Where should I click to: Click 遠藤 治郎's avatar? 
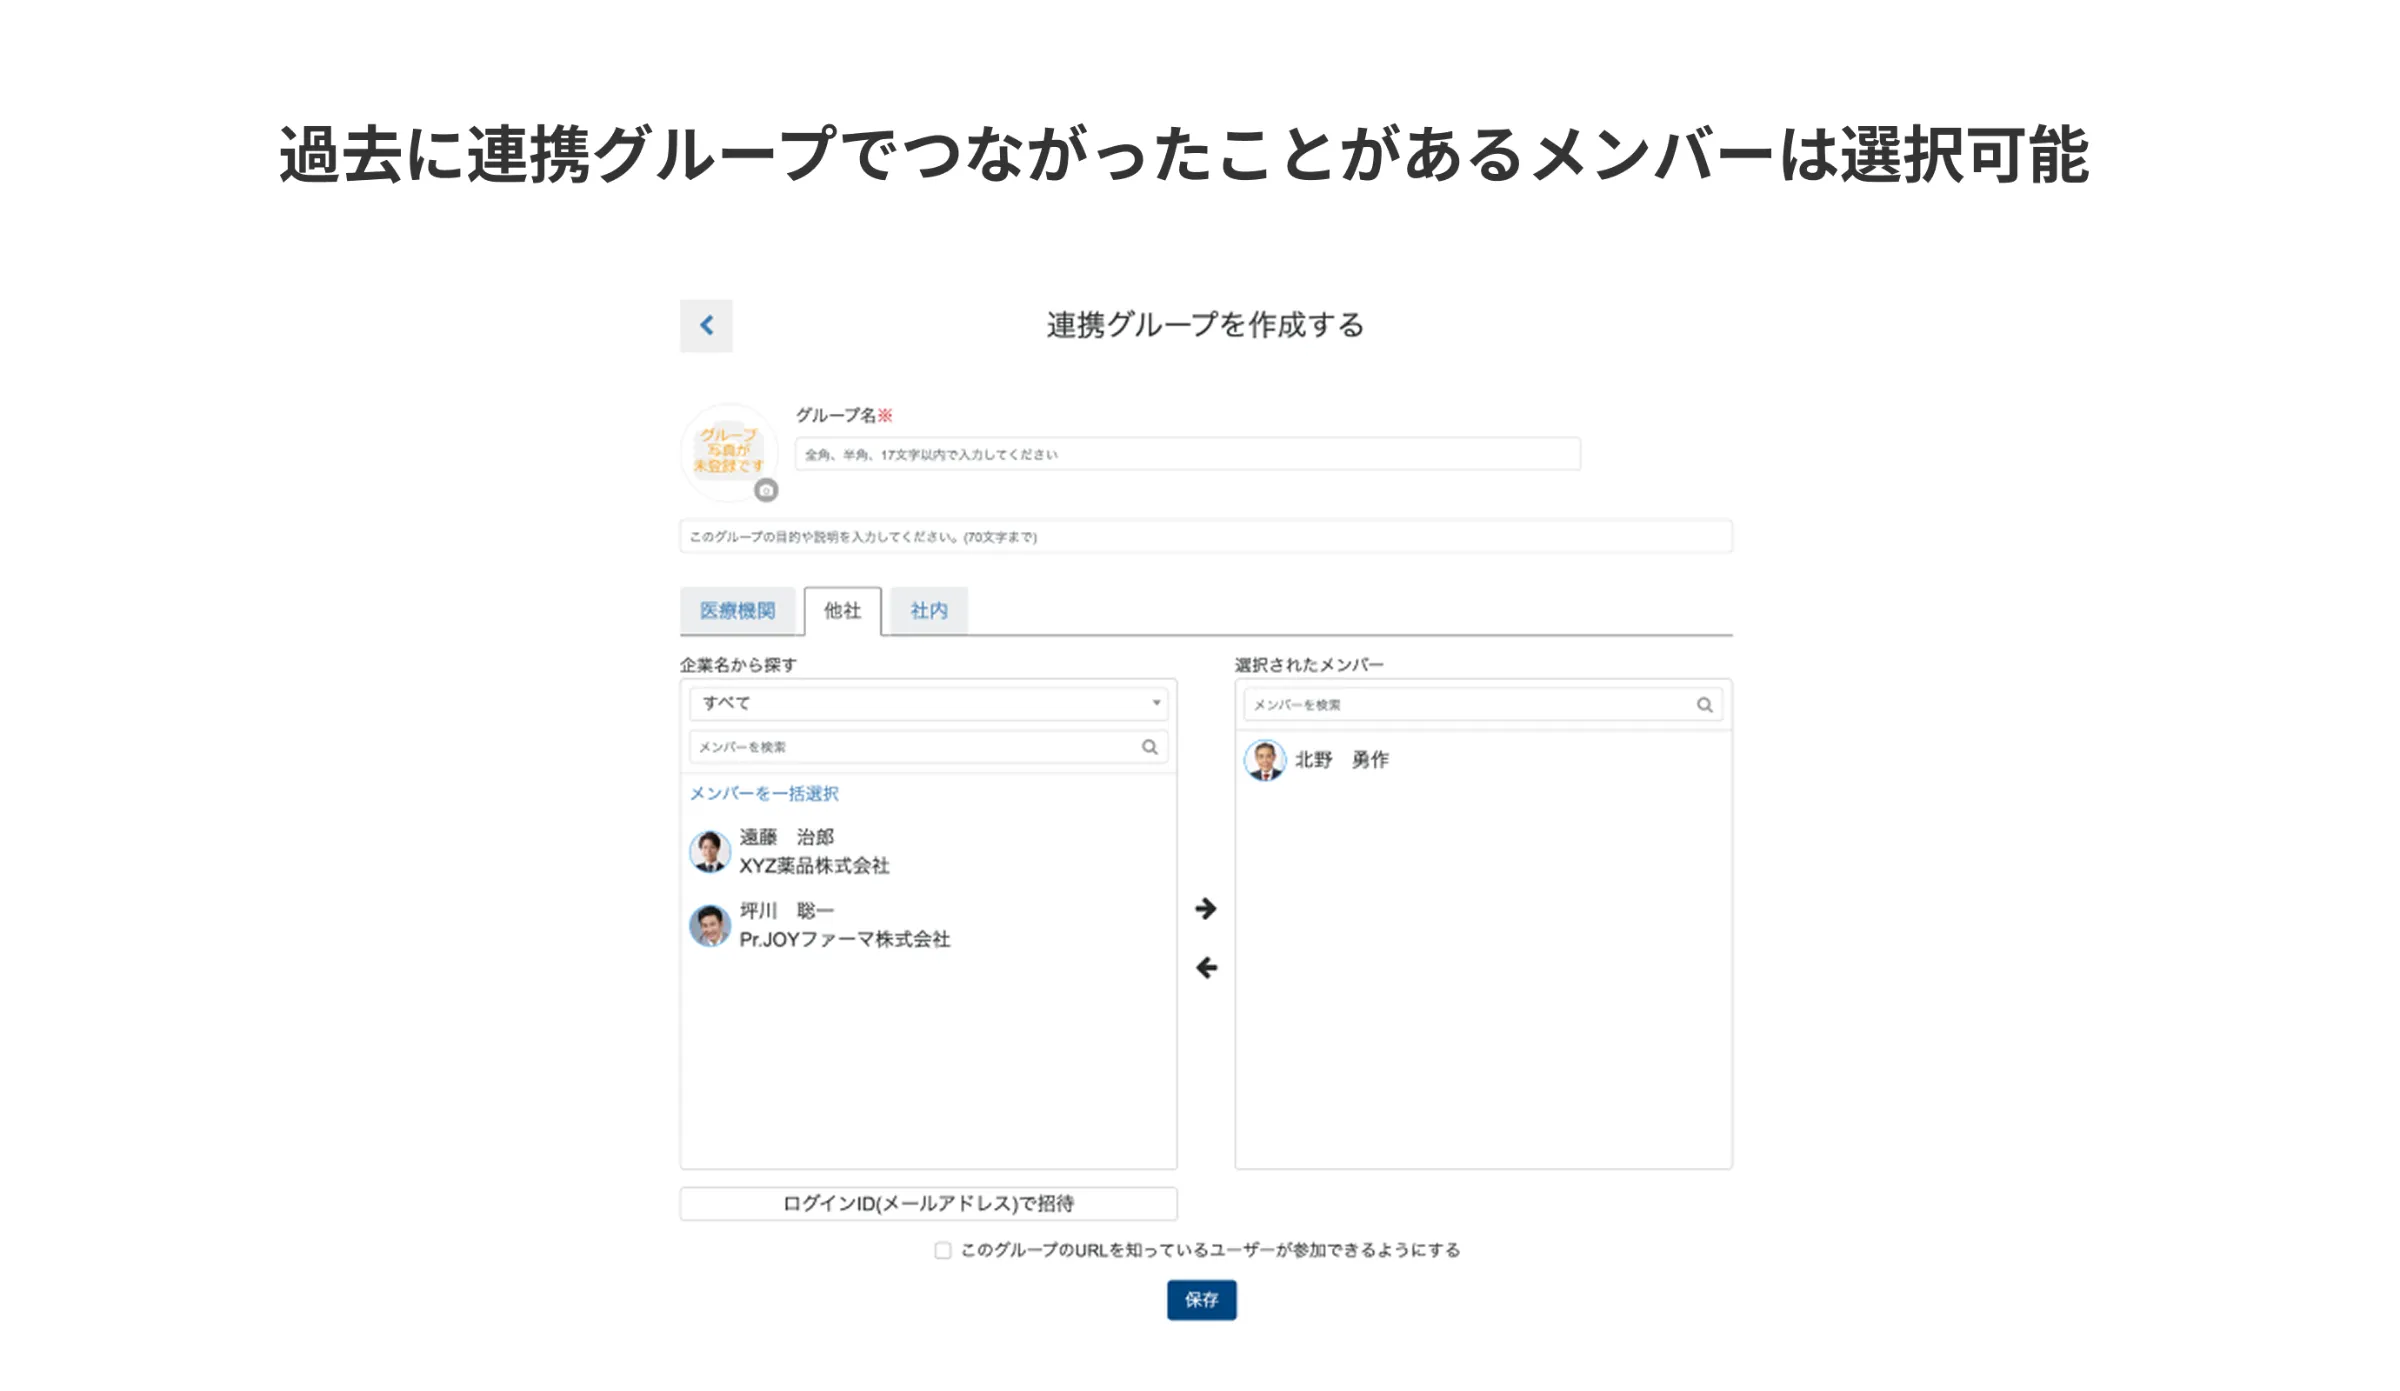[x=710, y=851]
